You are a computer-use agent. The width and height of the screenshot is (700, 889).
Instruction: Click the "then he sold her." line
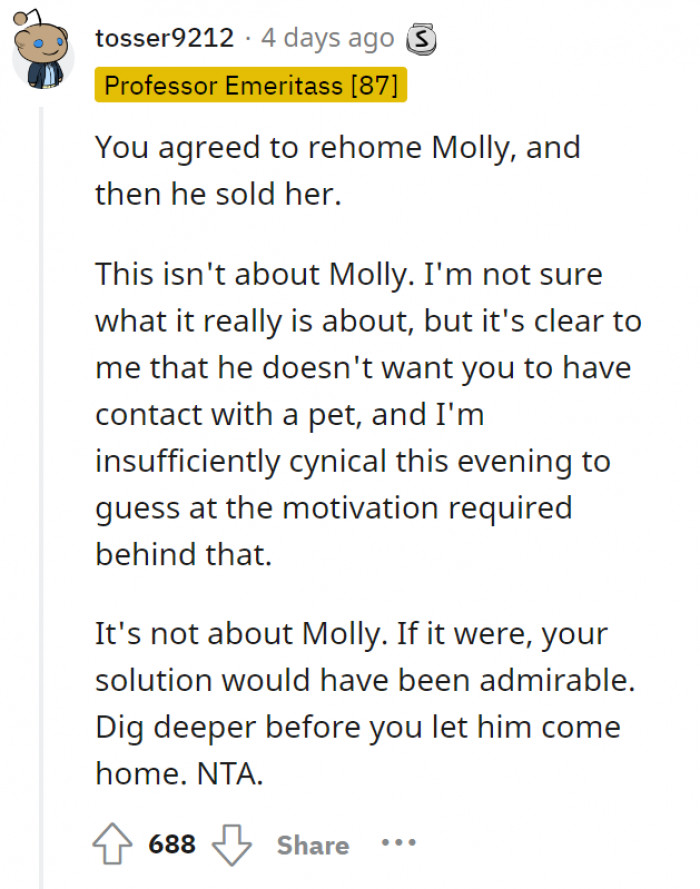(218, 193)
